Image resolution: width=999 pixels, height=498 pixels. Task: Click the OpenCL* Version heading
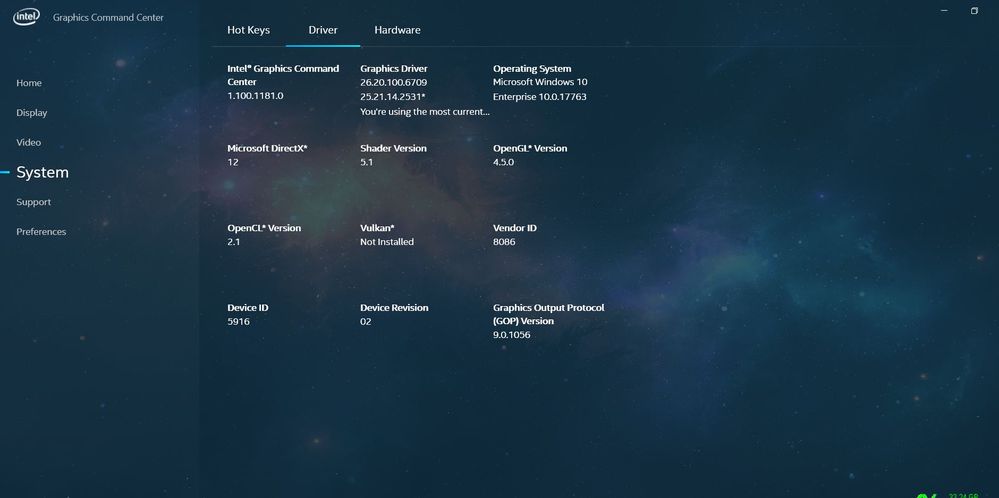coord(264,227)
